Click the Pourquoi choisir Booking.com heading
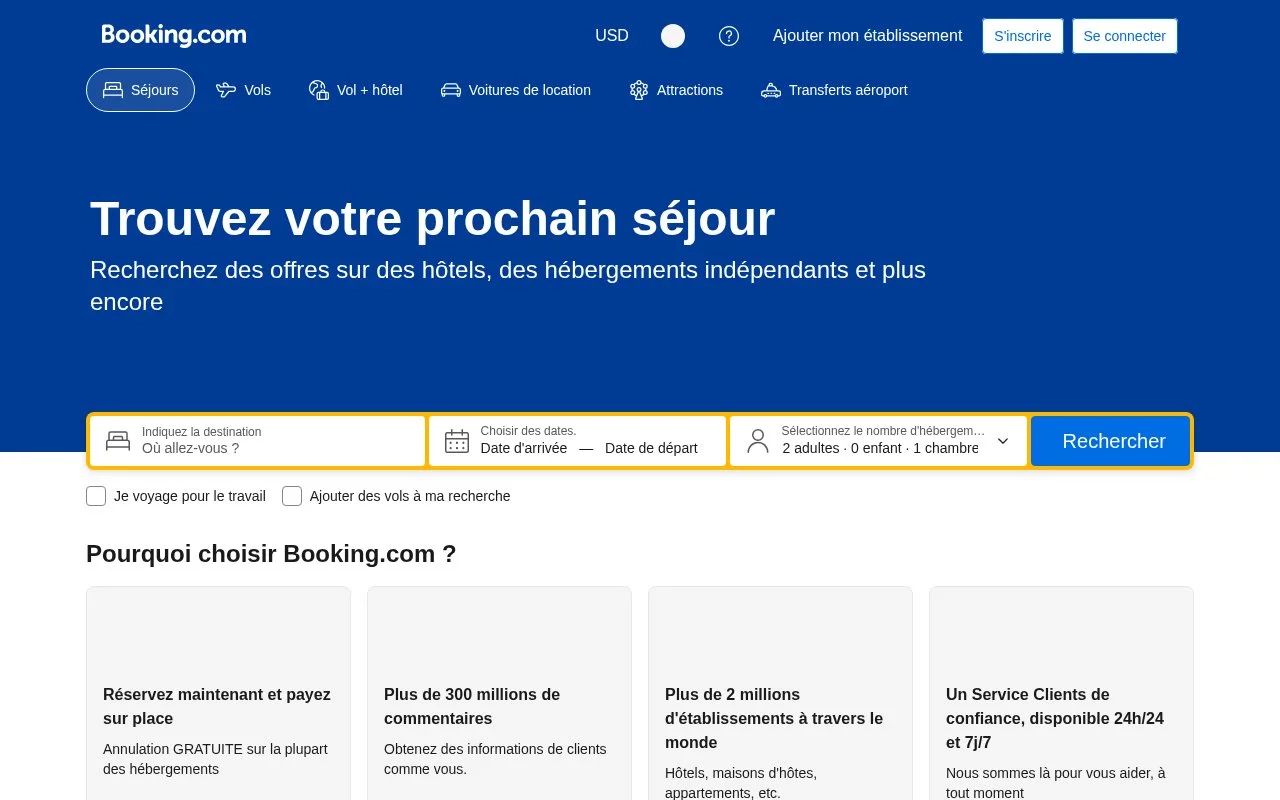The height and width of the screenshot is (800, 1280). 271,554
